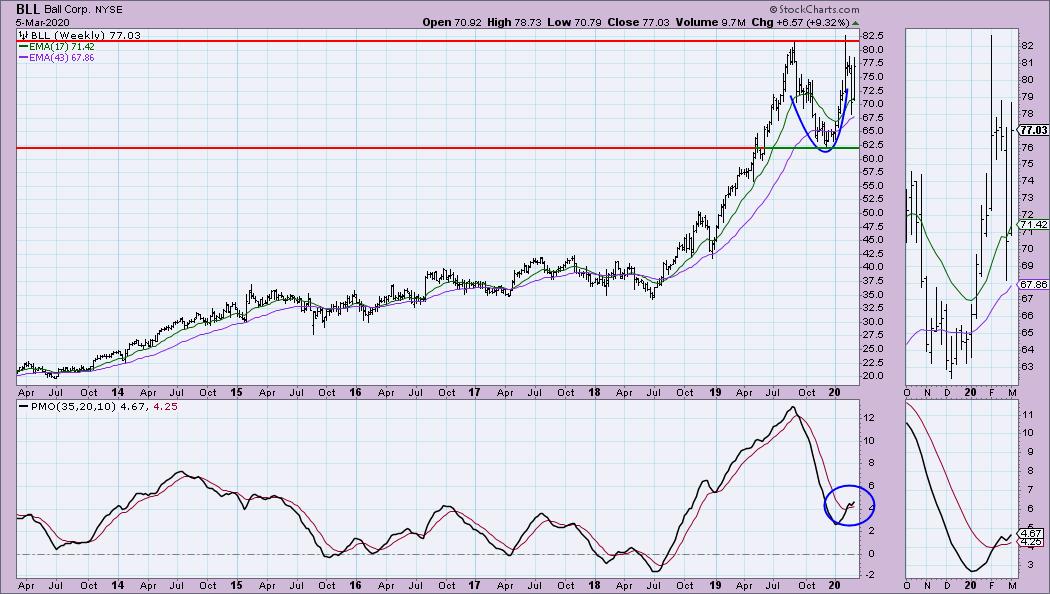Click the 82.5 price axis label
The width and height of the screenshot is (1050, 594).
tap(873, 35)
